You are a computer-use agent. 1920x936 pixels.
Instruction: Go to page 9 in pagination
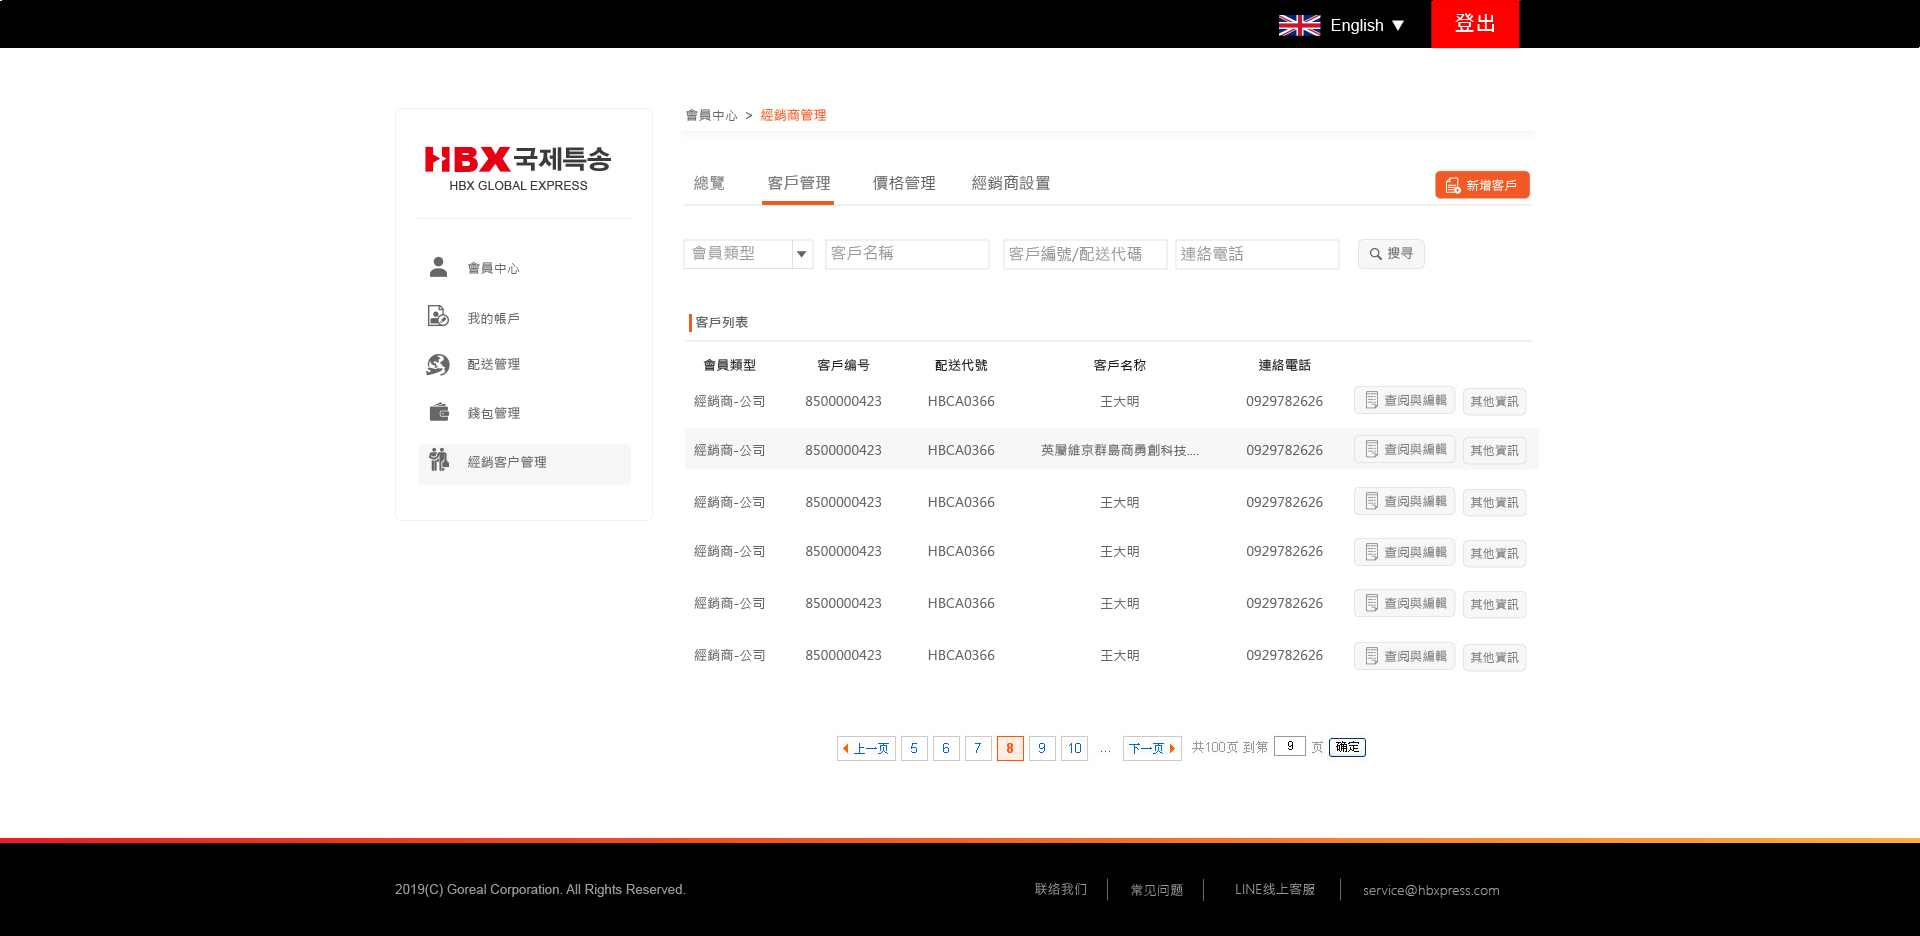(x=1042, y=748)
